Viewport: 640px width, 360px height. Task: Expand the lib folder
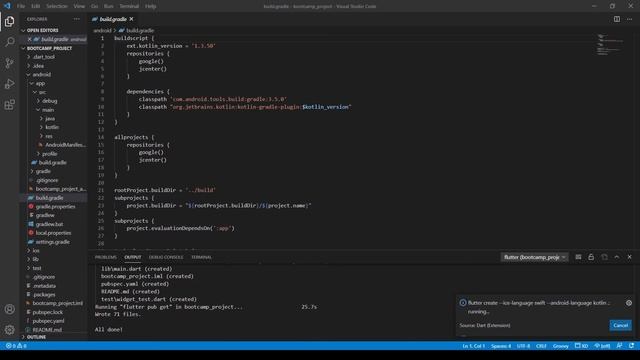point(36,259)
